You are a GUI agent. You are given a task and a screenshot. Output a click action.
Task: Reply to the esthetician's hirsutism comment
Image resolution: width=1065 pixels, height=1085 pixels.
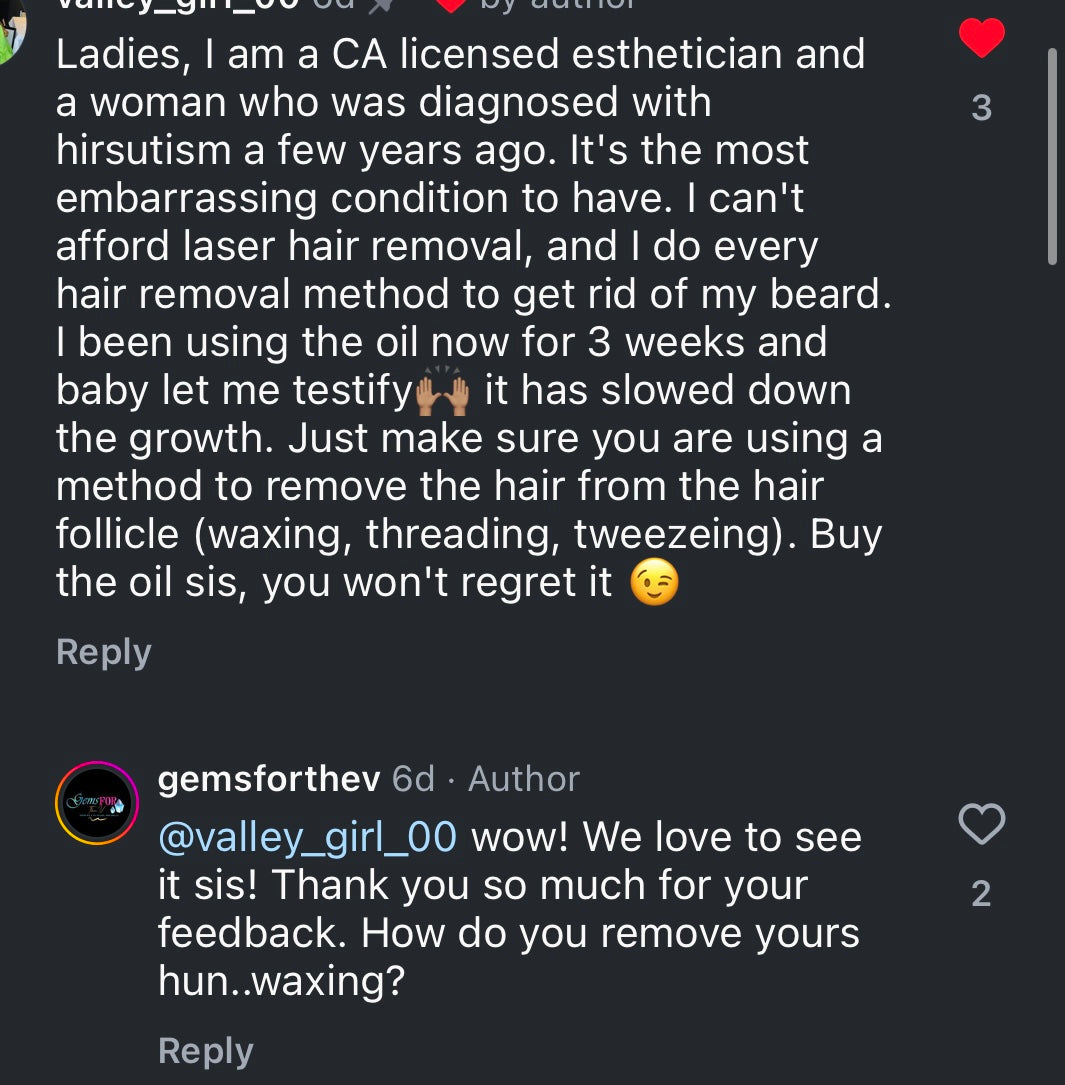pyautogui.click(x=103, y=652)
